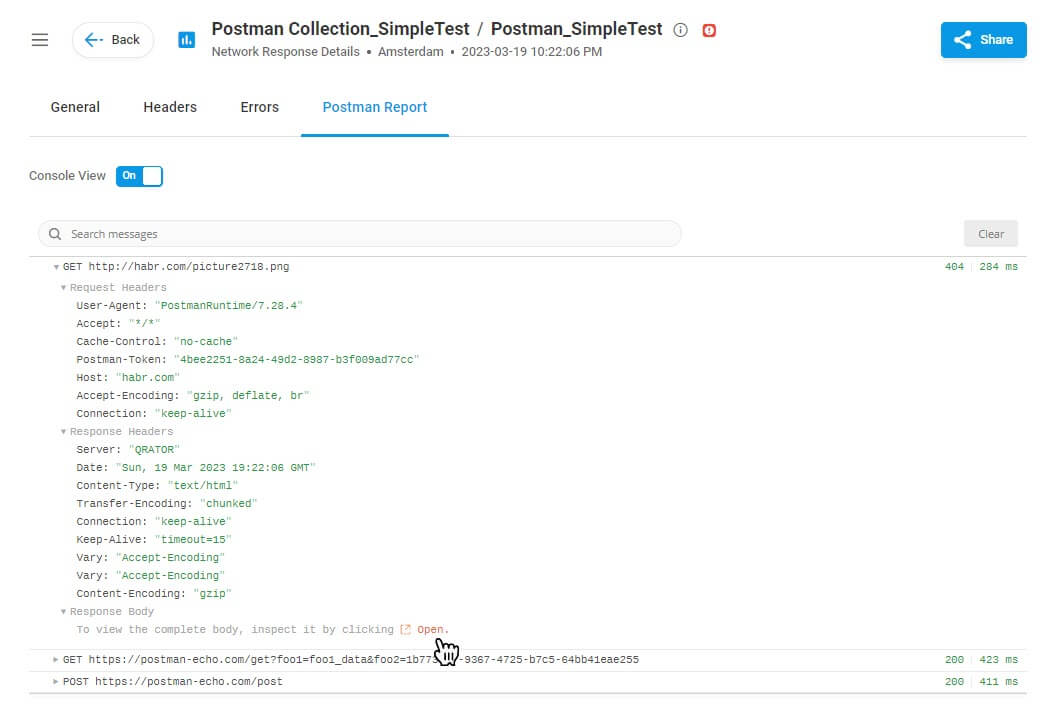Screen dimensions: 1055x705
Task: Click the info icon beside Postman_SimpleTest
Action: point(680,30)
